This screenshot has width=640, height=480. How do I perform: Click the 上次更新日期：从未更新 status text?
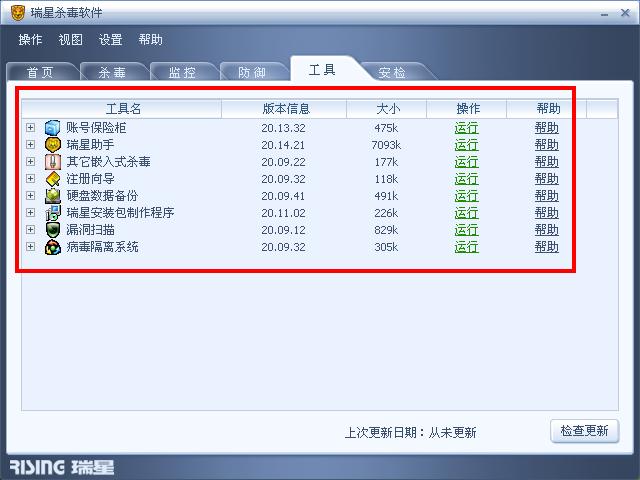[x=410, y=433]
